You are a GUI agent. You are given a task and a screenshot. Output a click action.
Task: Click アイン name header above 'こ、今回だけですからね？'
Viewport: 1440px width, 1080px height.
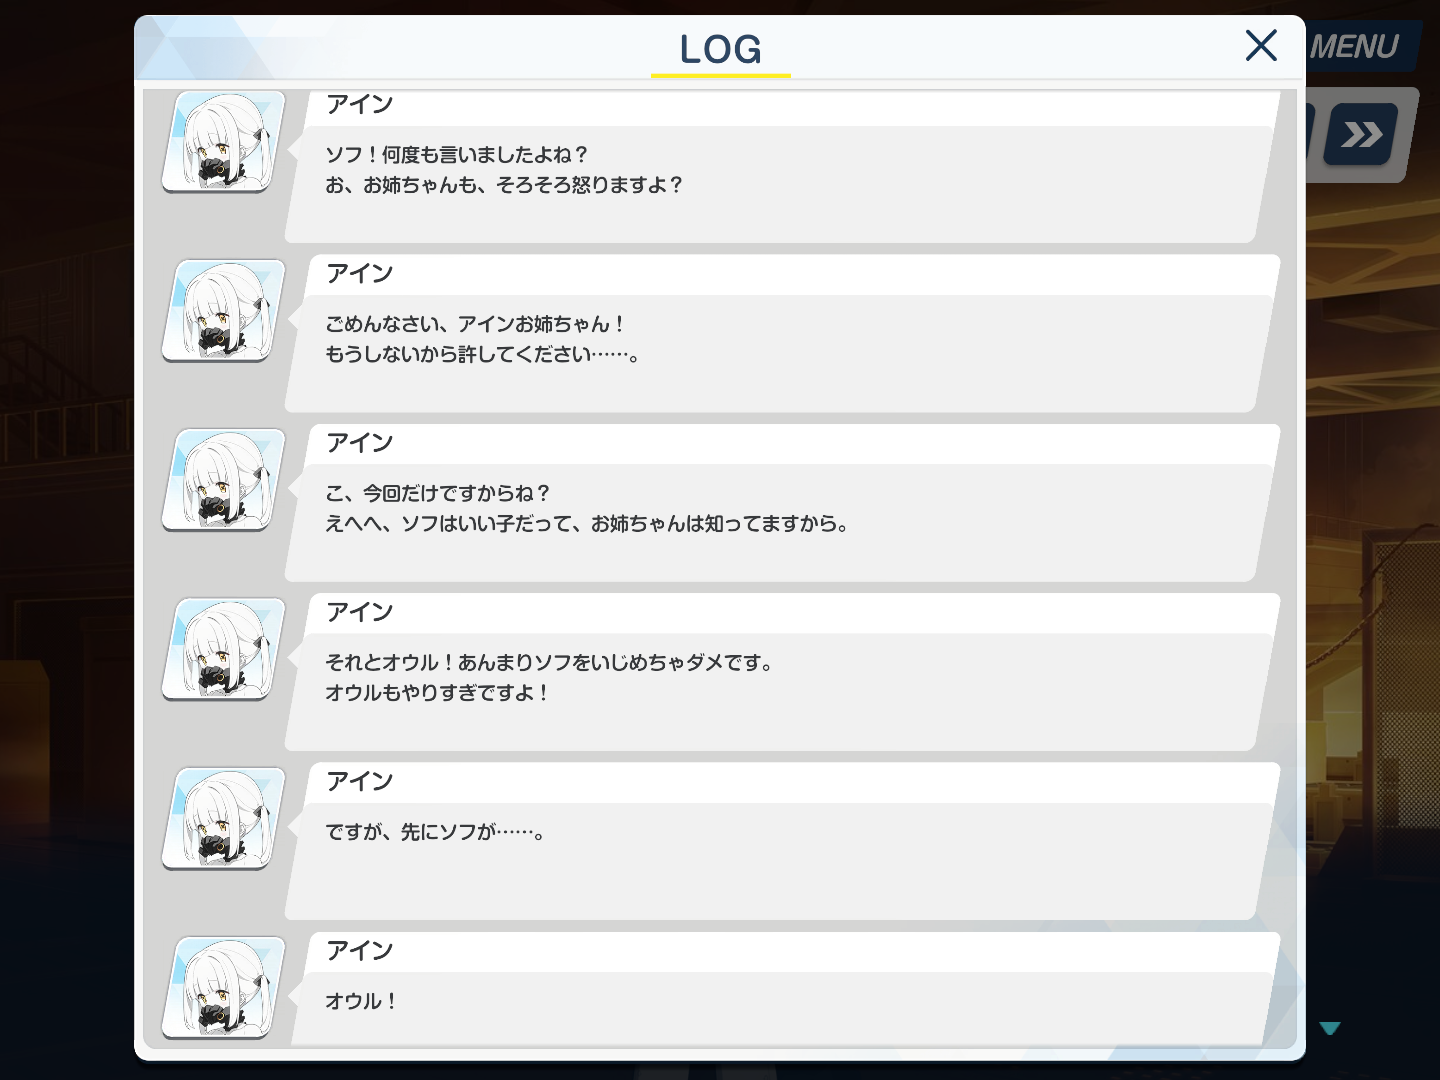(x=360, y=443)
